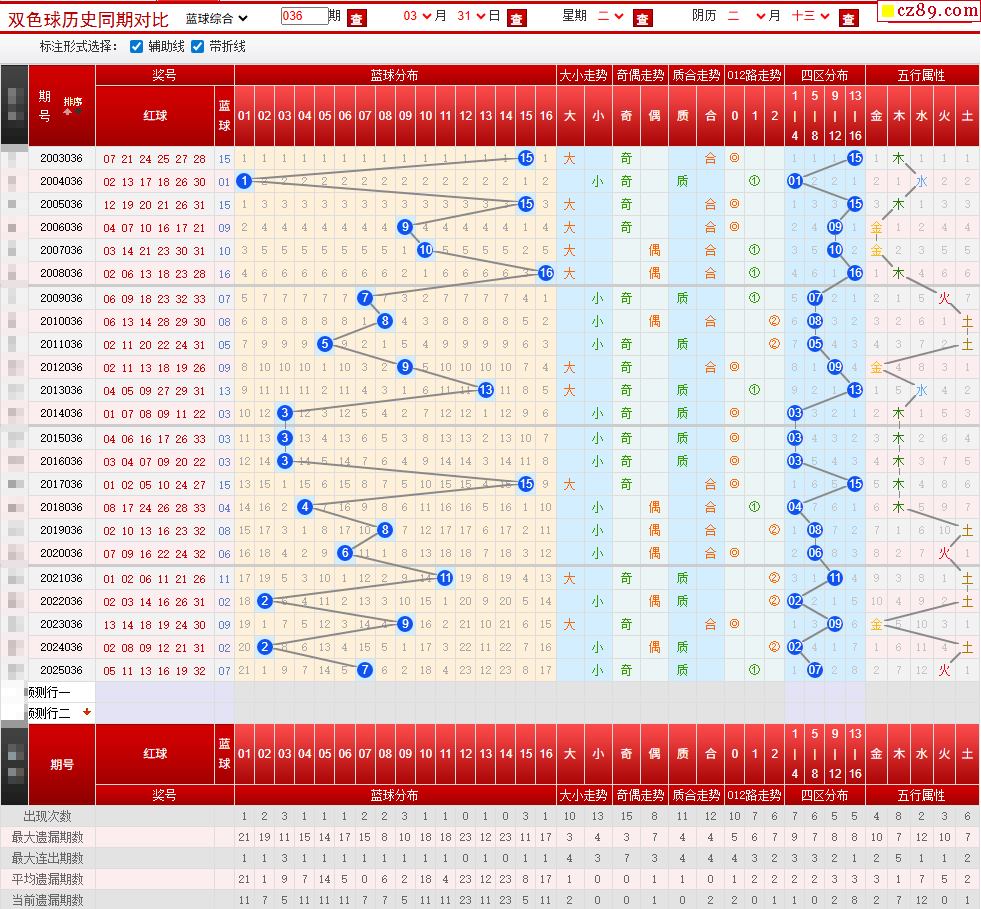Click blue ball 16 in the 2008036 row
The width and height of the screenshot is (981, 909).
[546, 273]
